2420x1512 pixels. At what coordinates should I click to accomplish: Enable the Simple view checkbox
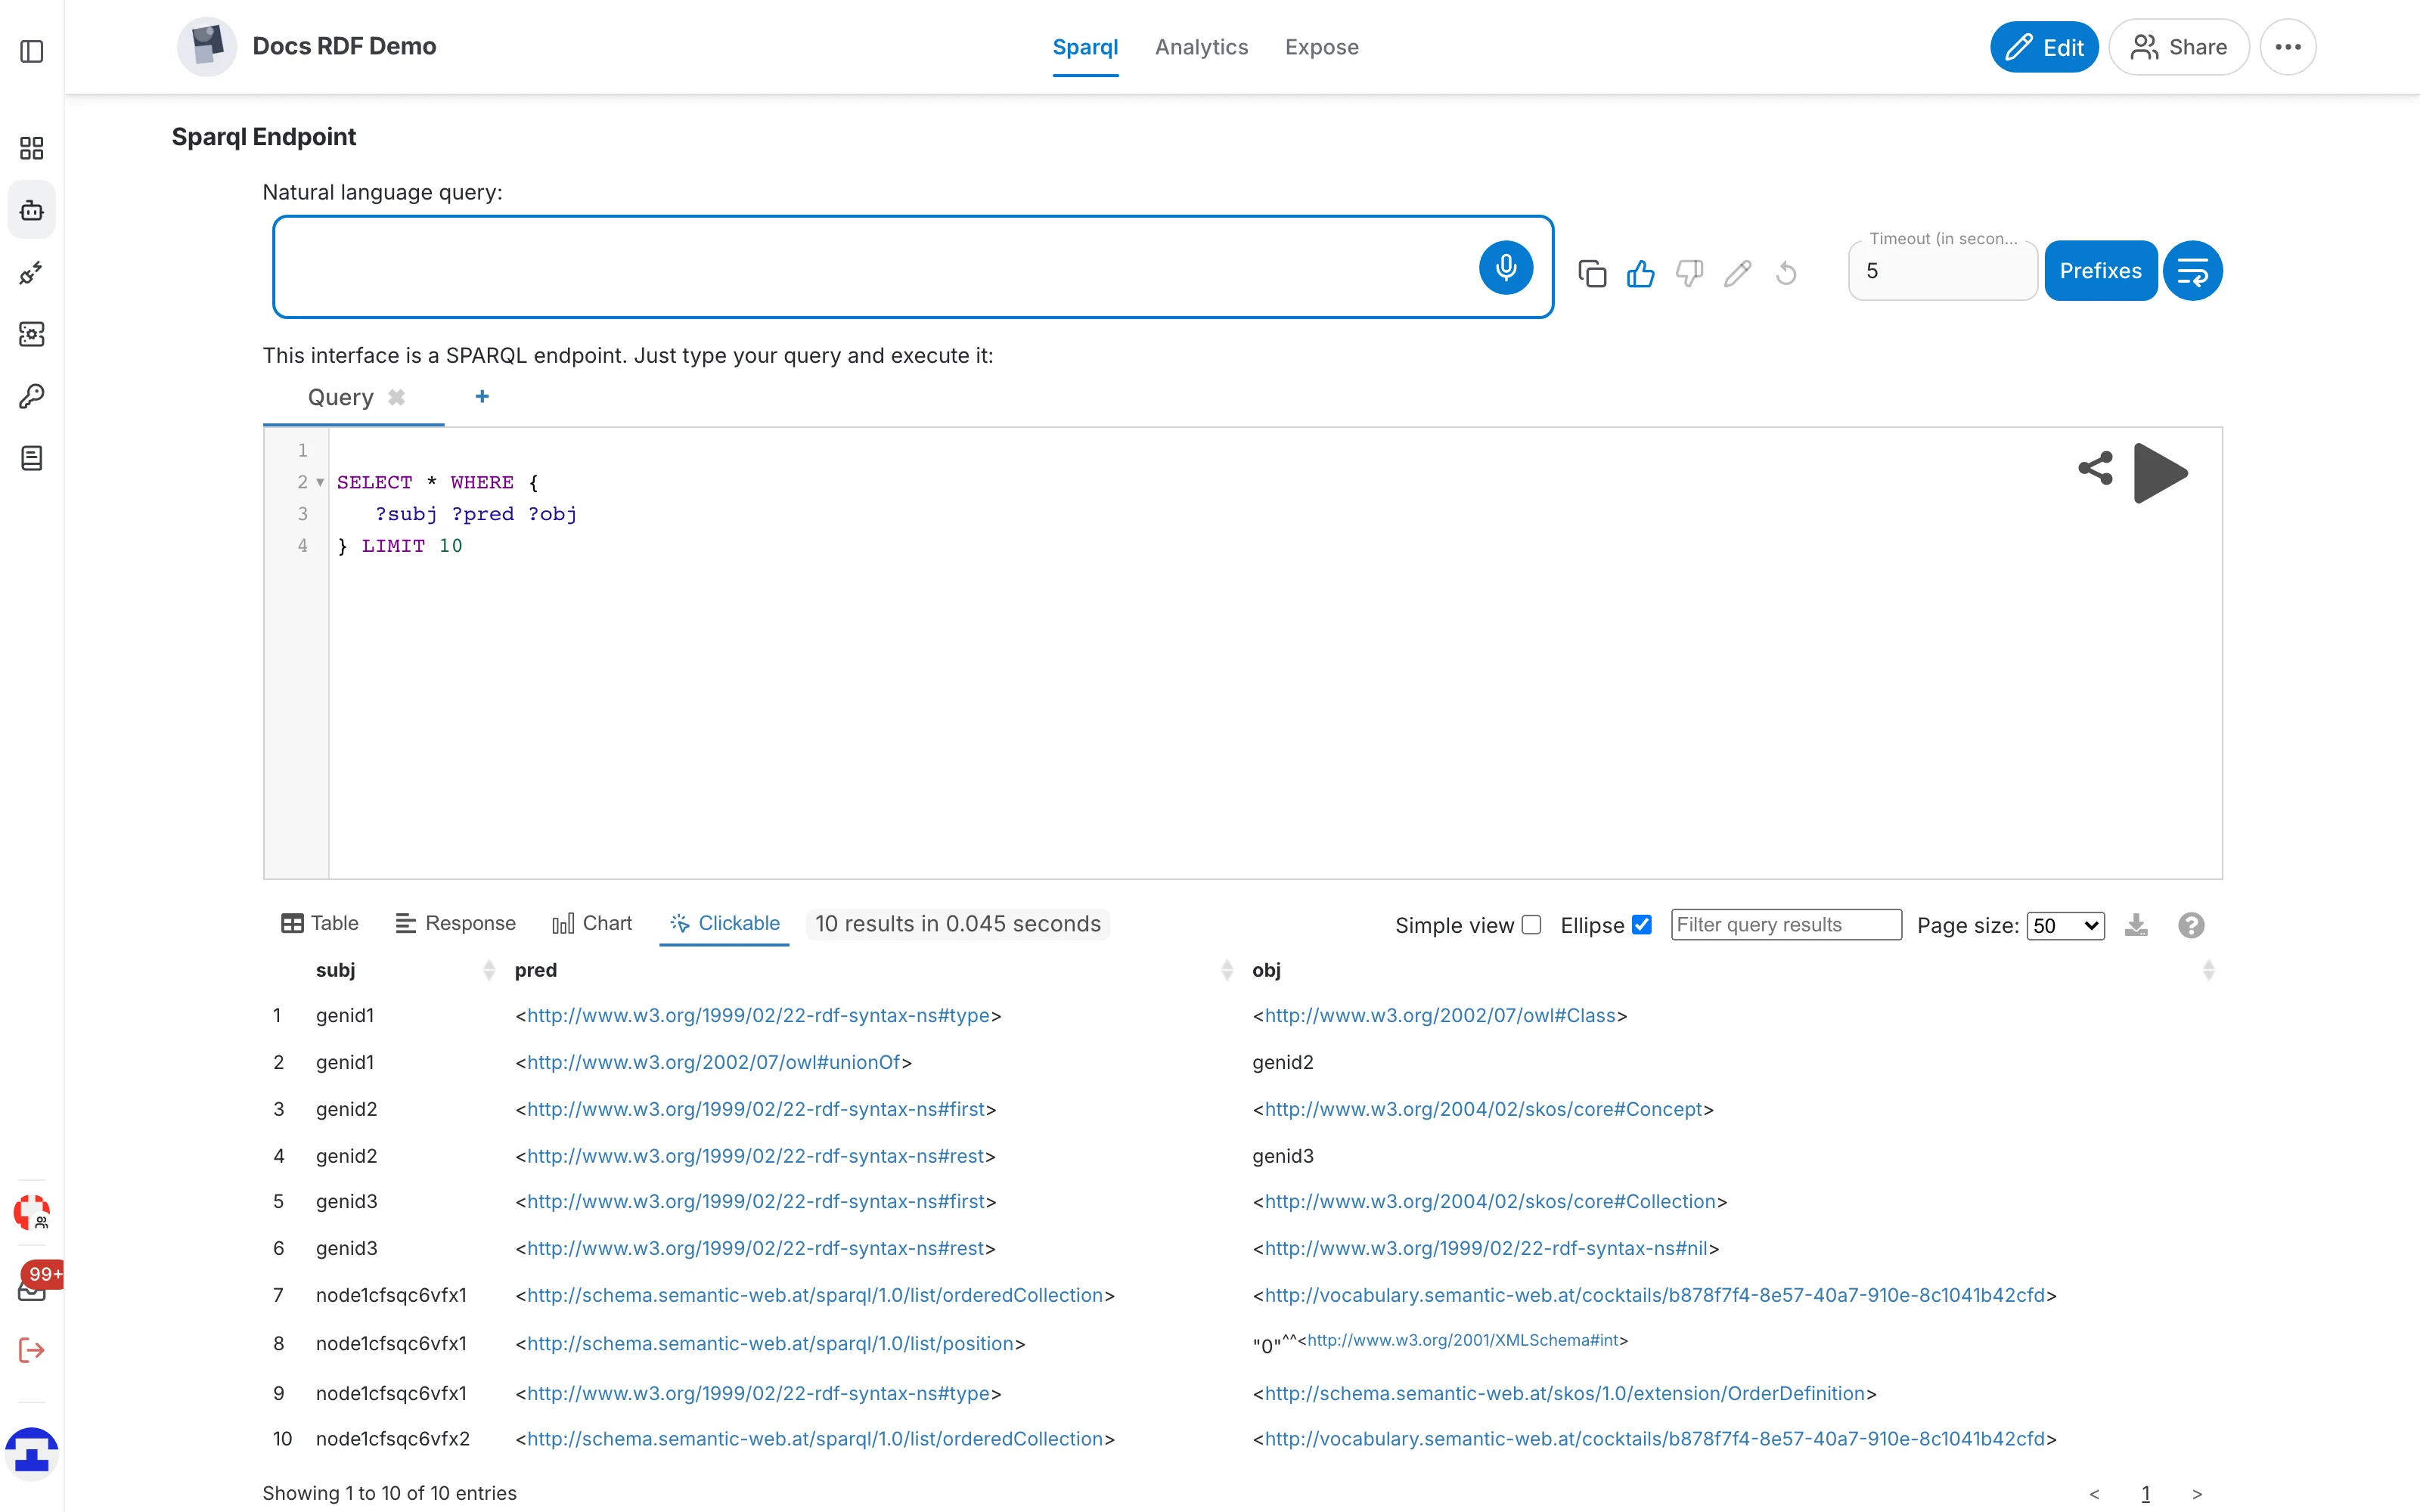(x=1531, y=925)
